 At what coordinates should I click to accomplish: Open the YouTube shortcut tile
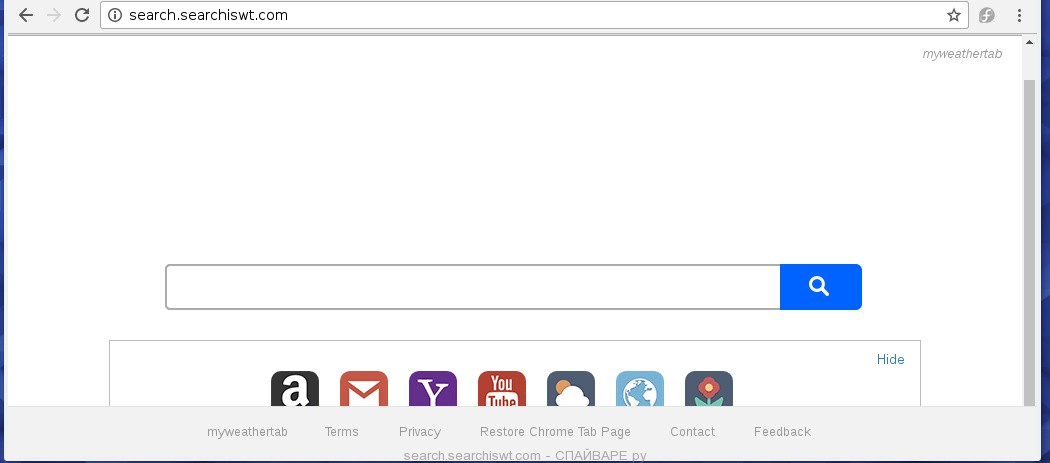click(502, 389)
